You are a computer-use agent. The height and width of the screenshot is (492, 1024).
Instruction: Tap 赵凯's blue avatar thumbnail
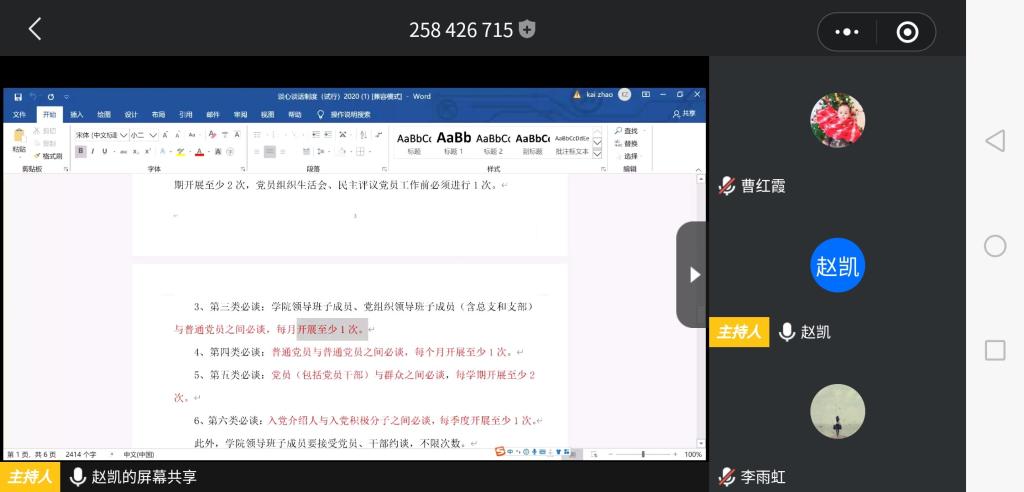click(837, 265)
